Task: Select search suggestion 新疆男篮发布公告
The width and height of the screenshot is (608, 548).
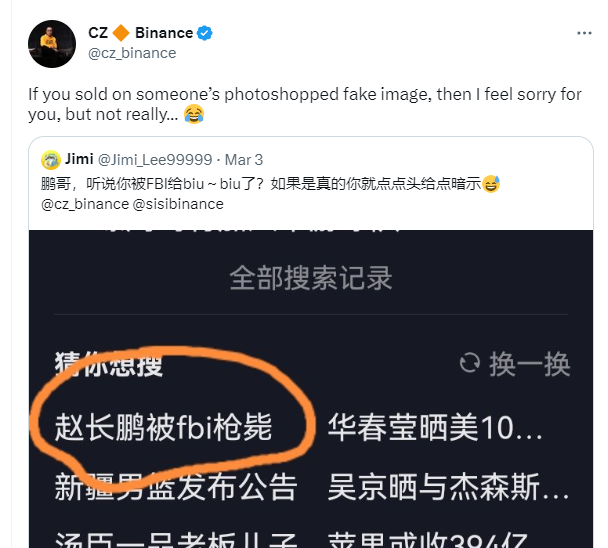Action: (176, 486)
